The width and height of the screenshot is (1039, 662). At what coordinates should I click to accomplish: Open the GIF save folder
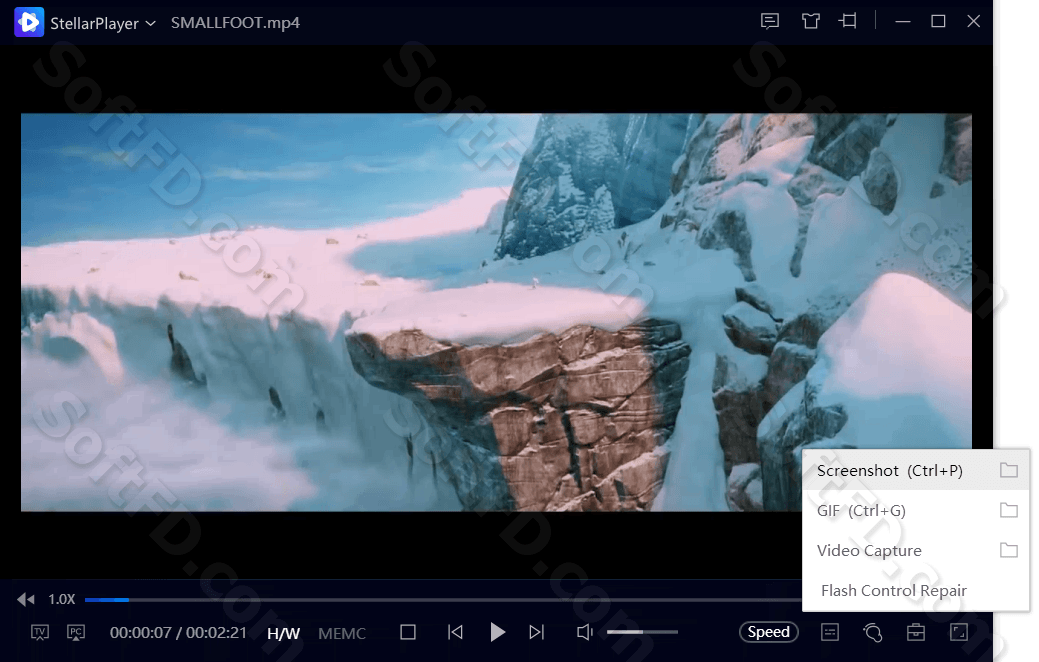click(x=1009, y=510)
